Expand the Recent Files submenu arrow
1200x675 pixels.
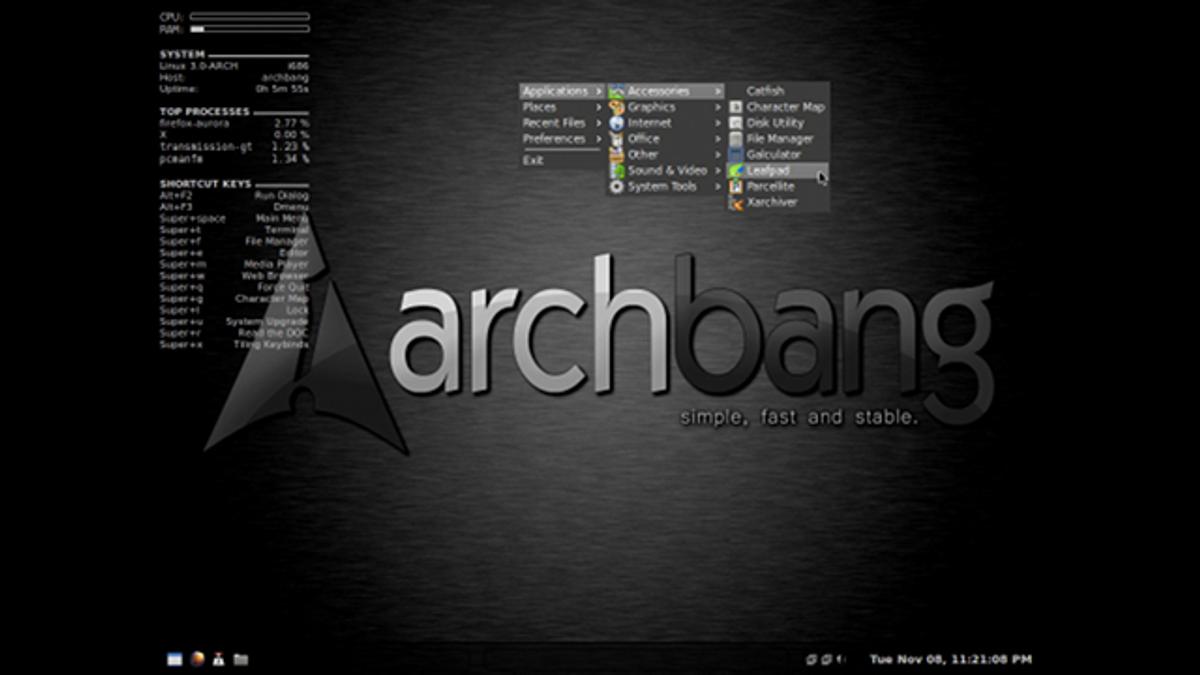pyautogui.click(x=598, y=123)
